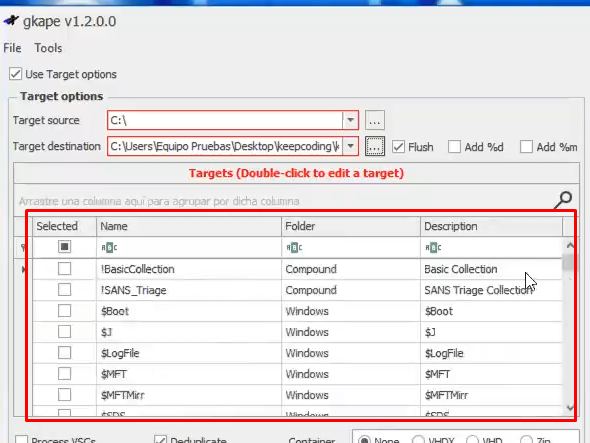Click the search magnifier icon above the targets grid
The width and height of the screenshot is (590, 443).
(563, 200)
